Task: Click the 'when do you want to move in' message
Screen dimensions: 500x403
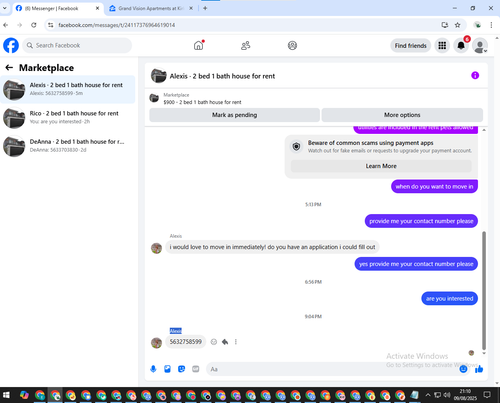Action: pyautogui.click(x=434, y=187)
